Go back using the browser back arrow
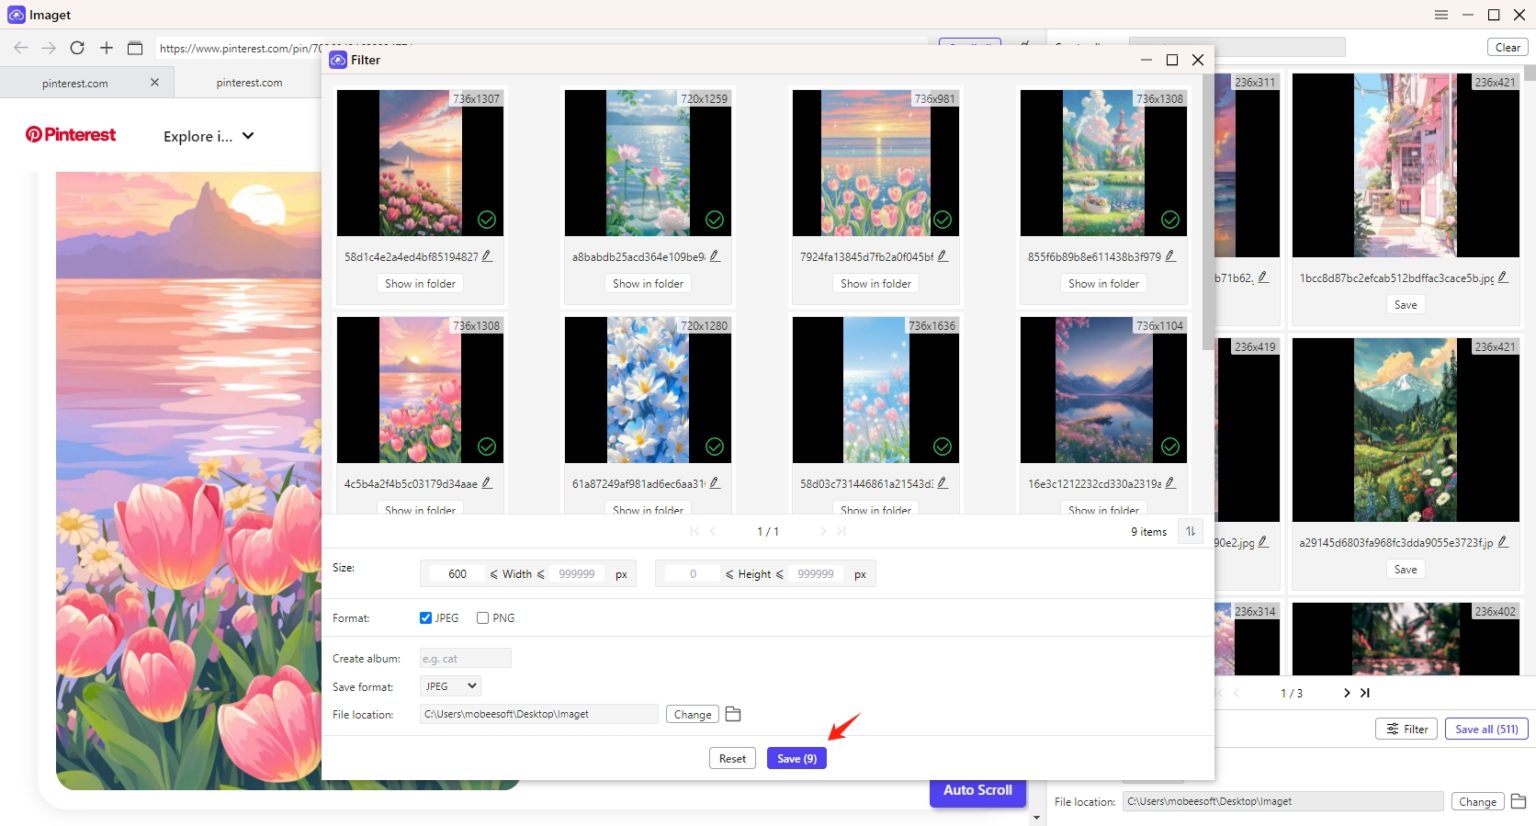Image resolution: width=1536 pixels, height=826 pixels. [20, 47]
